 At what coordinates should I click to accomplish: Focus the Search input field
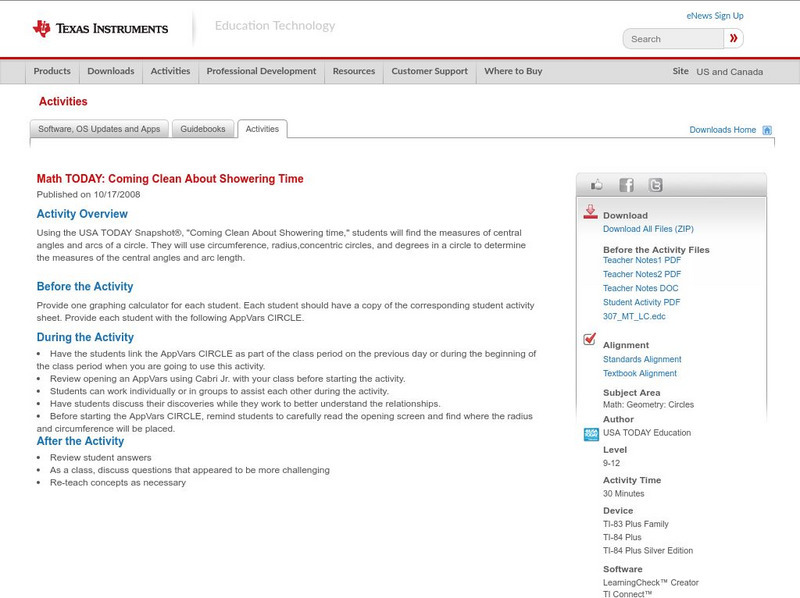673,39
